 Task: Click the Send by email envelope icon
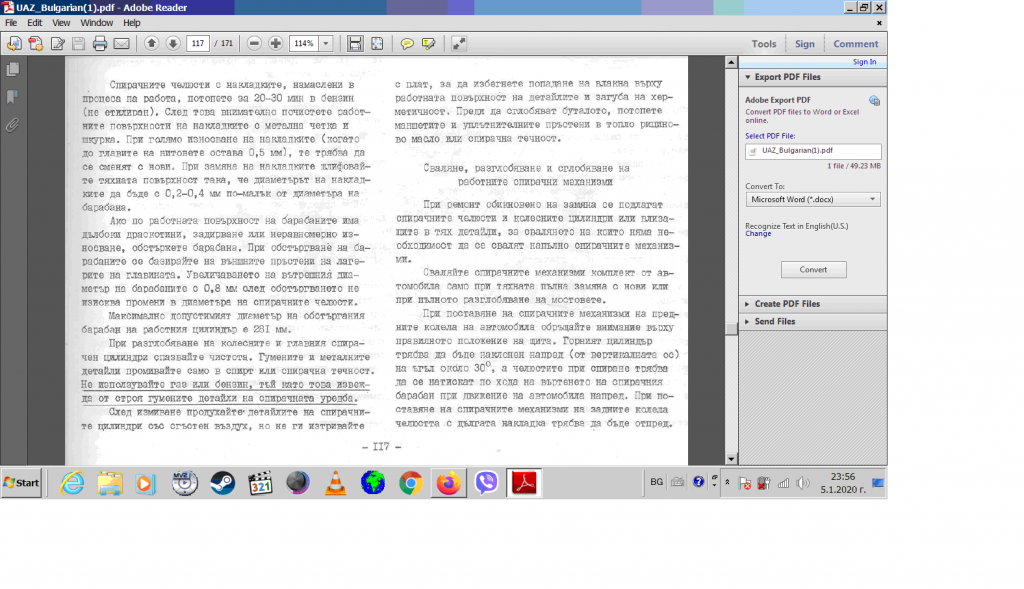[121, 44]
